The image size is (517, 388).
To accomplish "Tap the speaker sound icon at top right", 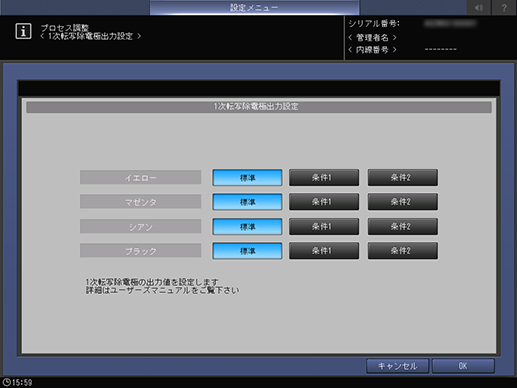I will (479, 8).
